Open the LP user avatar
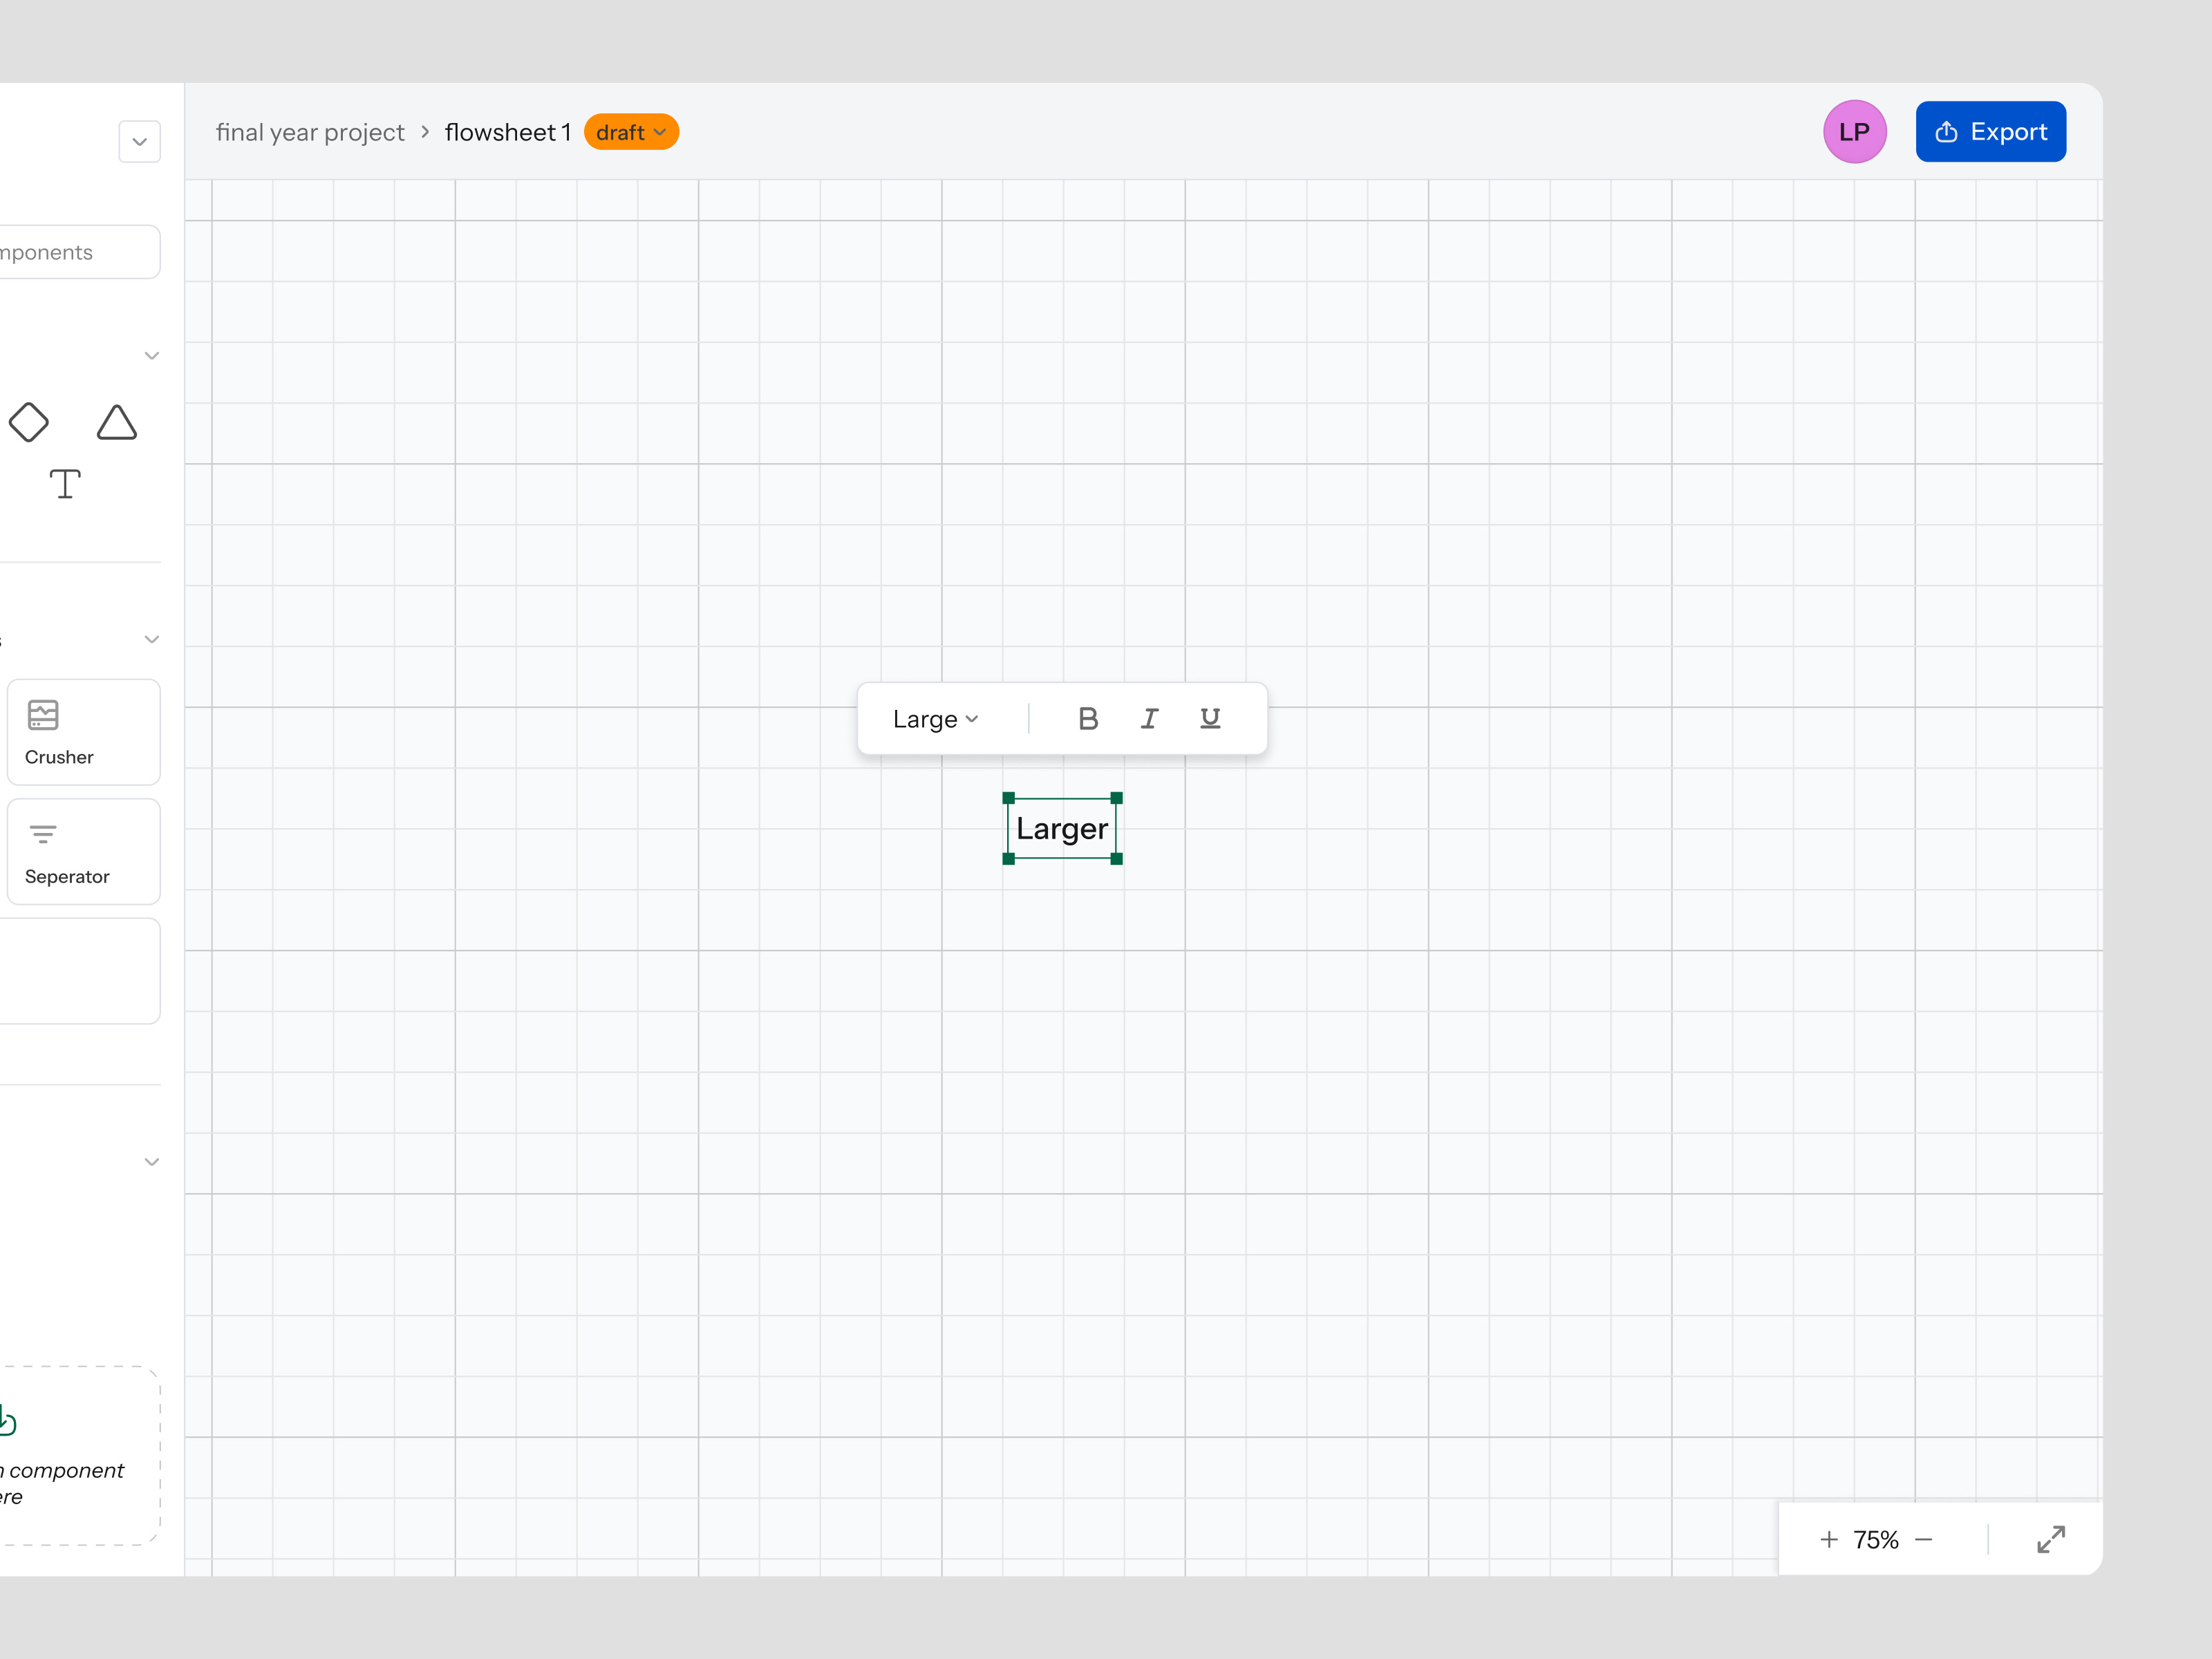The width and height of the screenshot is (2212, 1659). [x=1854, y=132]
